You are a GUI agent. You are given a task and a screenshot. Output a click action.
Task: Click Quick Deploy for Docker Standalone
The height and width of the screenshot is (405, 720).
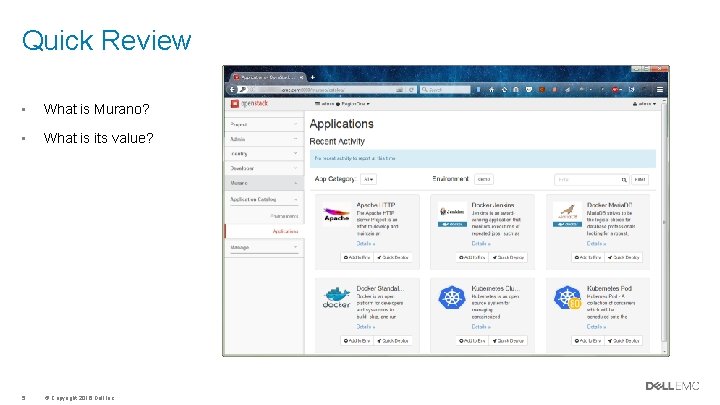point(393,341)
